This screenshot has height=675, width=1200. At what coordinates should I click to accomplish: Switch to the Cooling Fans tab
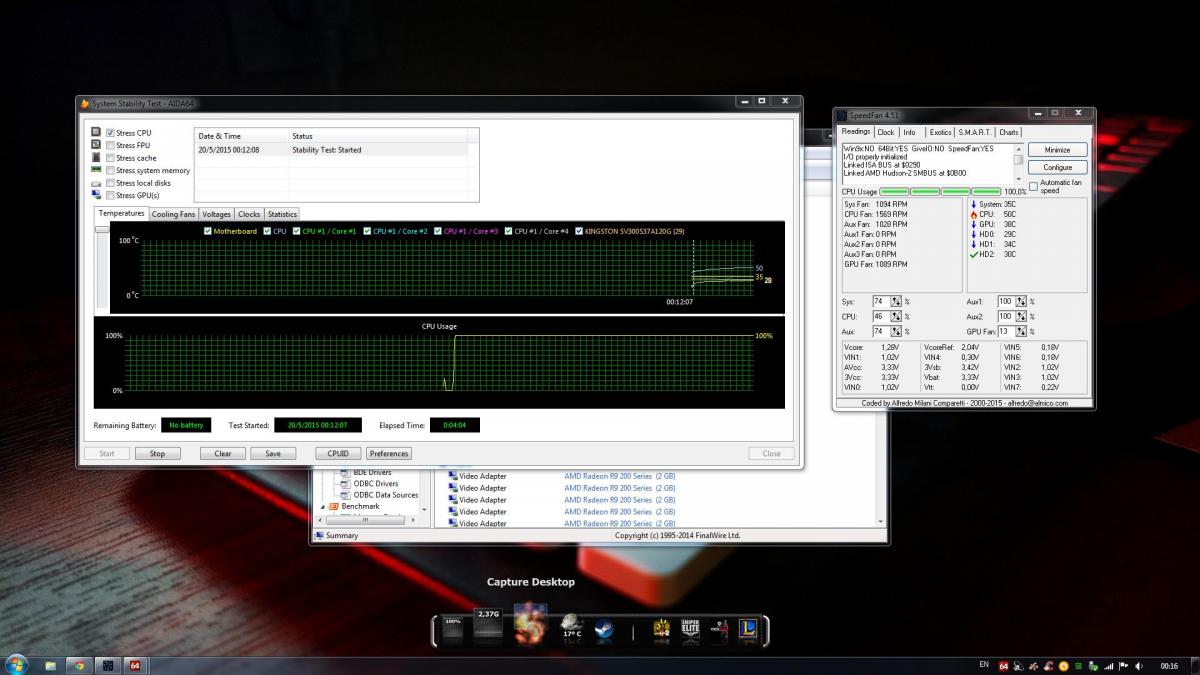point(173,214)
